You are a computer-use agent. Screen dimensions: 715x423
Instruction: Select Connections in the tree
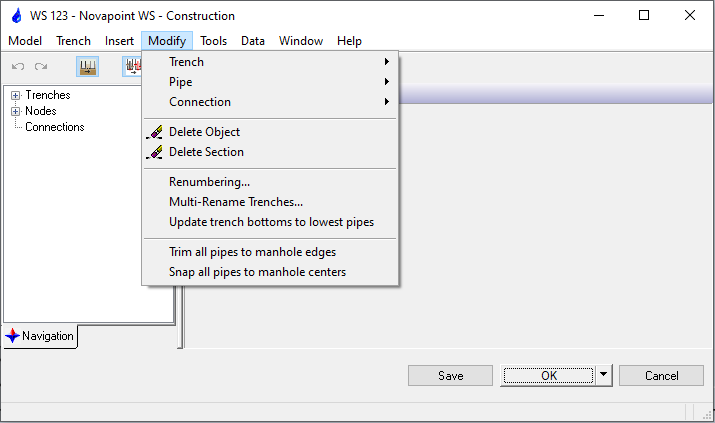54,127
